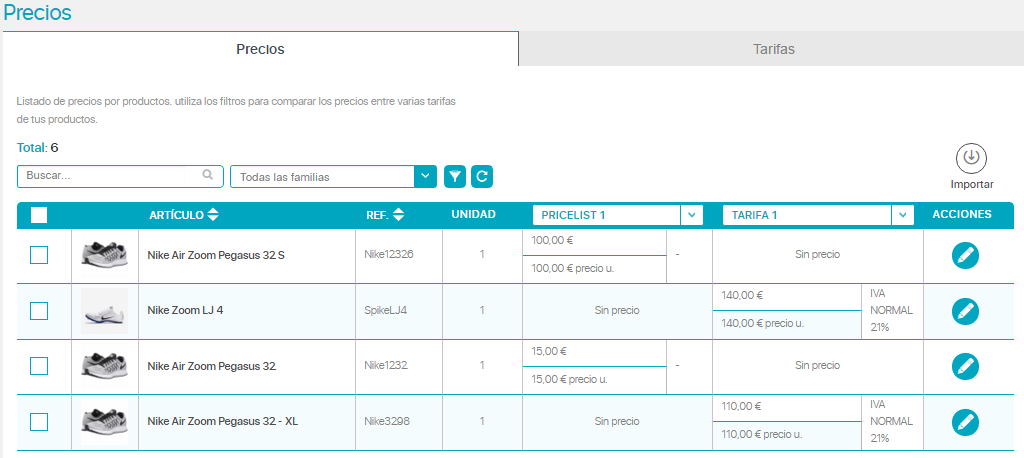Select reference SpikeLJ4

coord(385,310)
